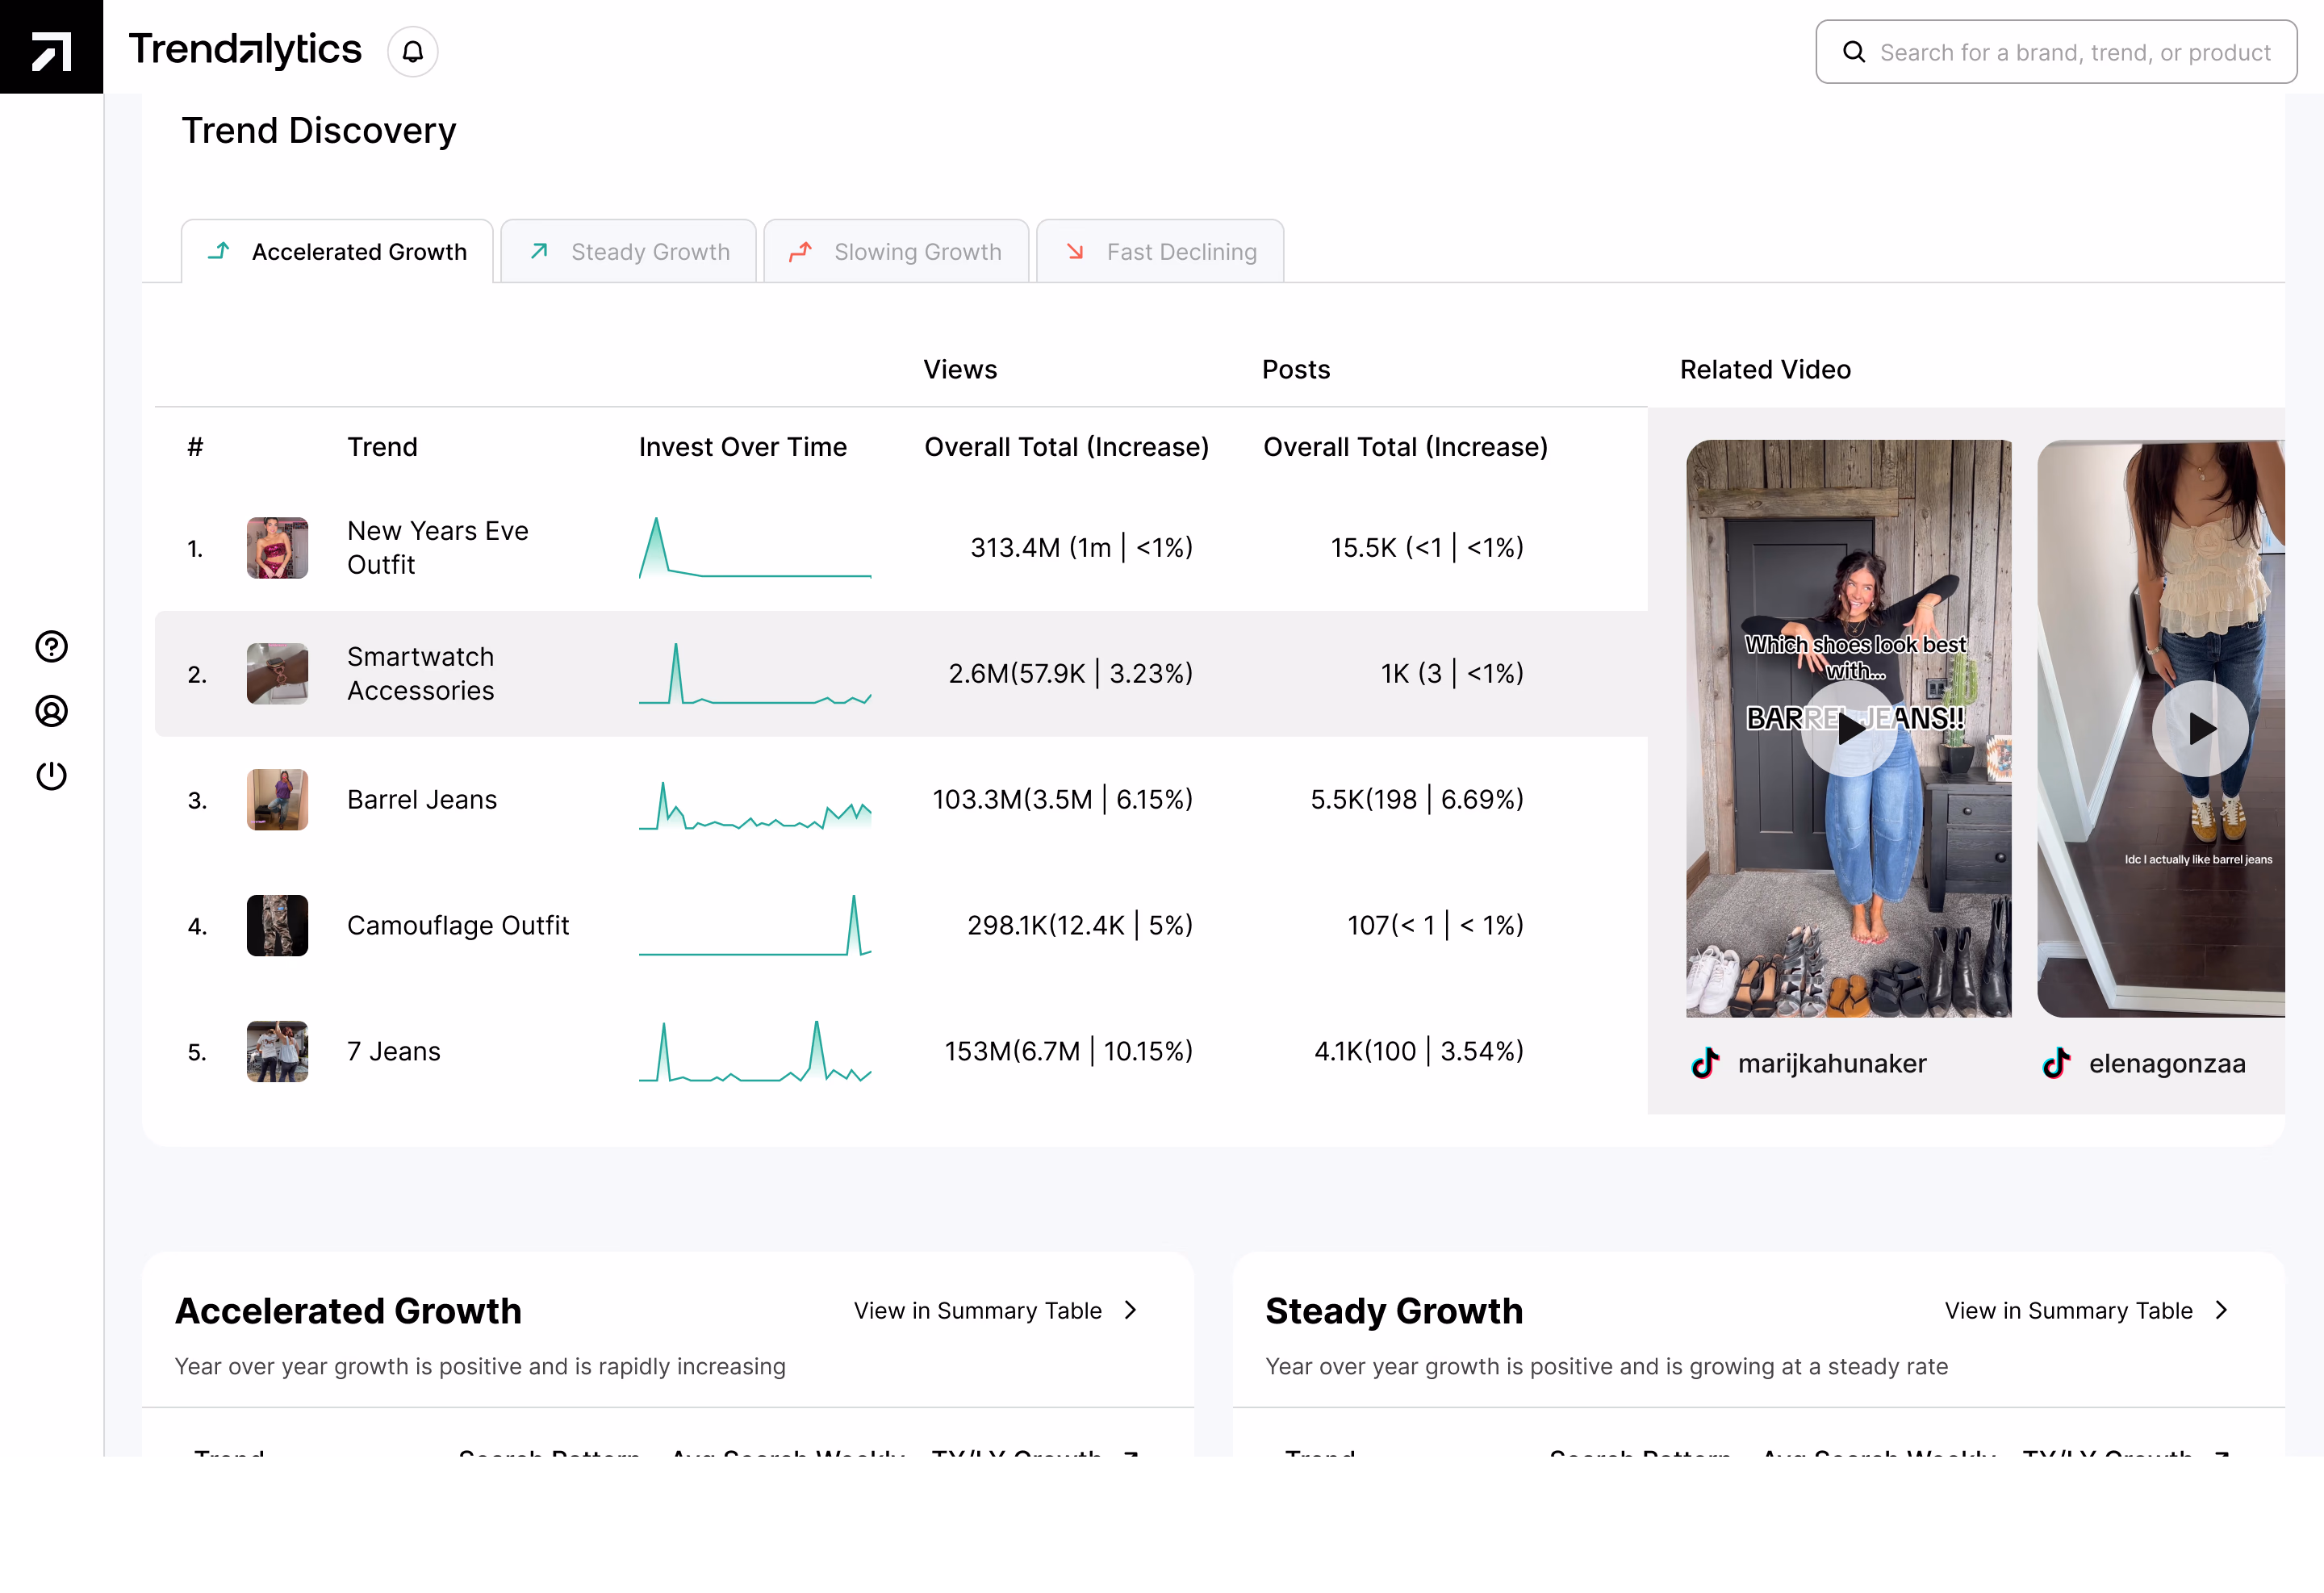This screenshot has height=1593, width=2324.
Task: Expand chevron beside Steady Growth summary link
Action: pyautogui.click(x=2221, y=1311)
